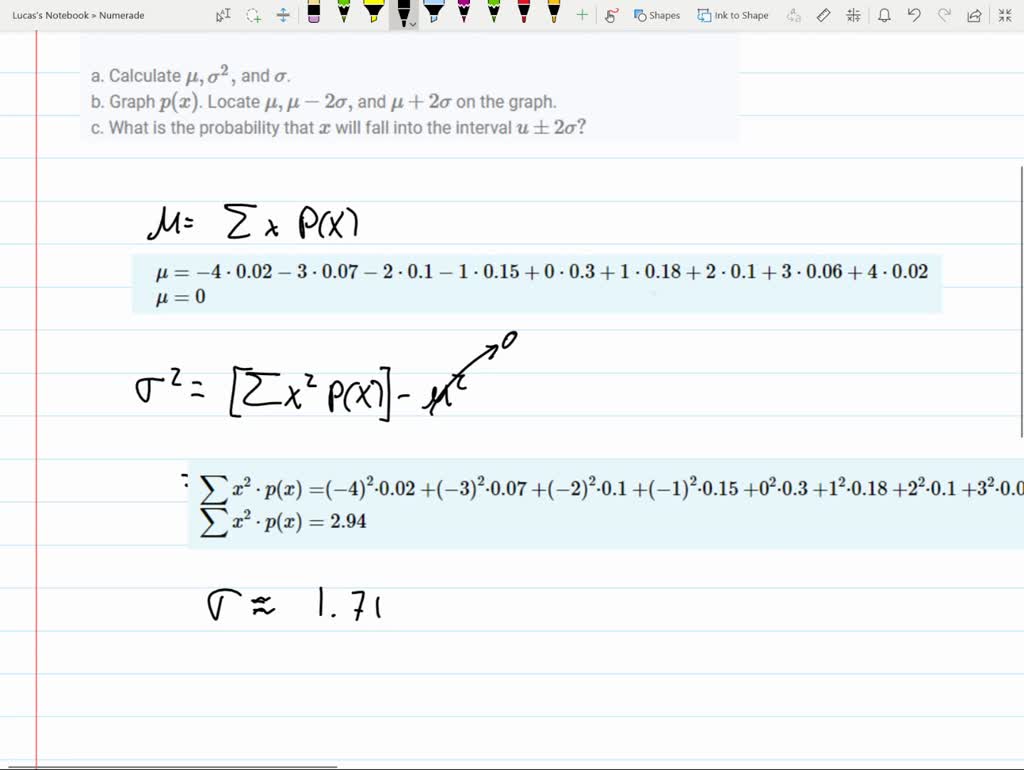Choose the text selection tool
Viewport: 1024px width, 770px height.
224,15
